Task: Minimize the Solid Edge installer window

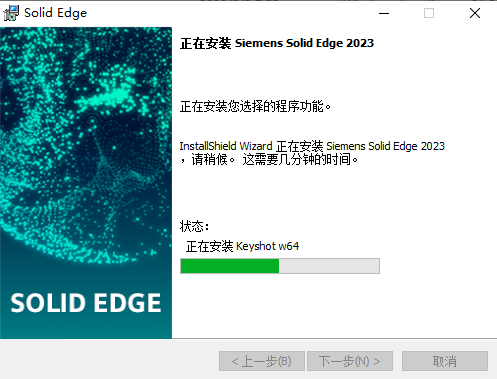Action: coord(384,13)
